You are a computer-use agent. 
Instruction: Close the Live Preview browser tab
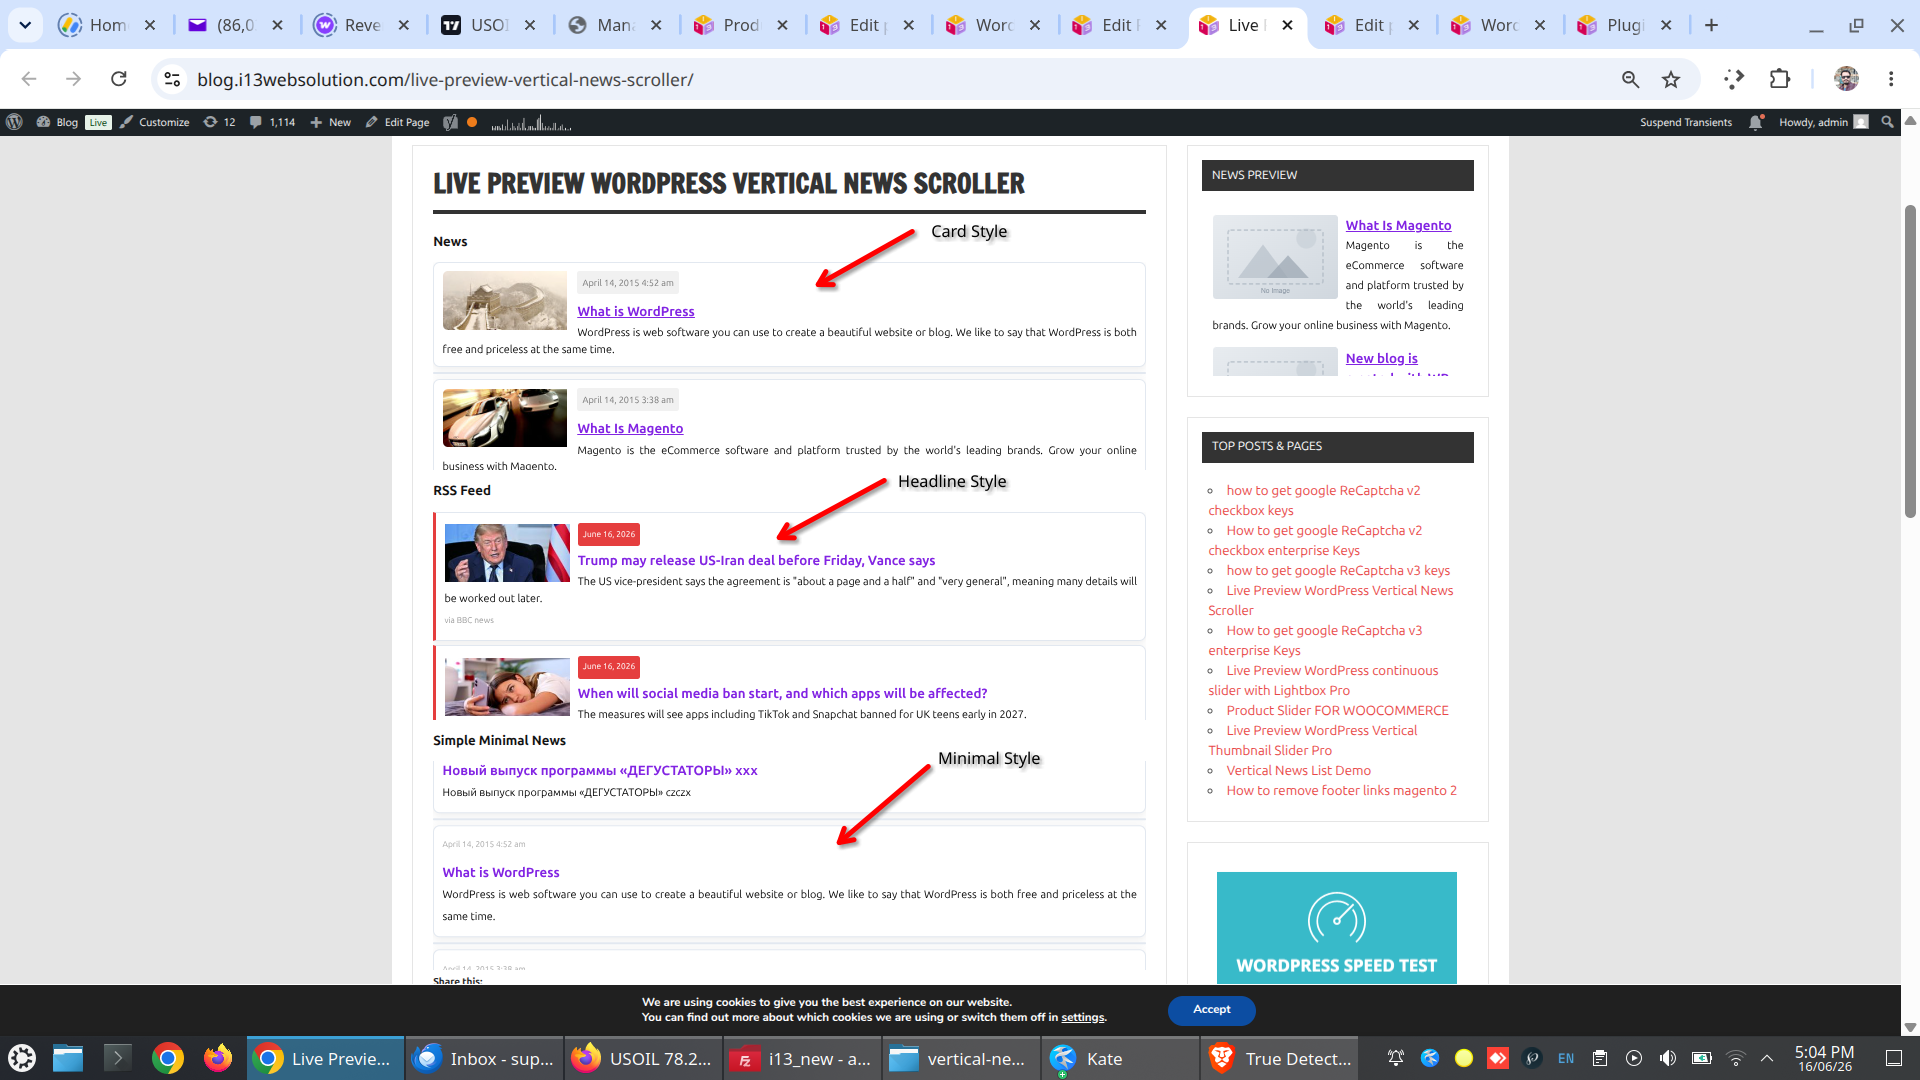1287,25
